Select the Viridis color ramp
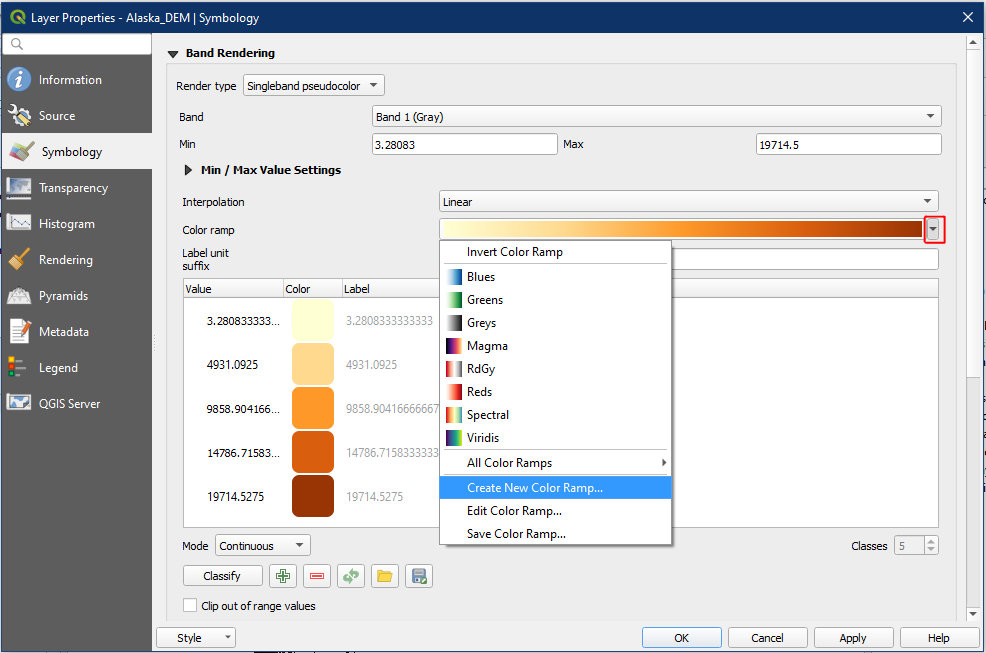The width and height of the screenshot is (986, 653). coord(483,438)
